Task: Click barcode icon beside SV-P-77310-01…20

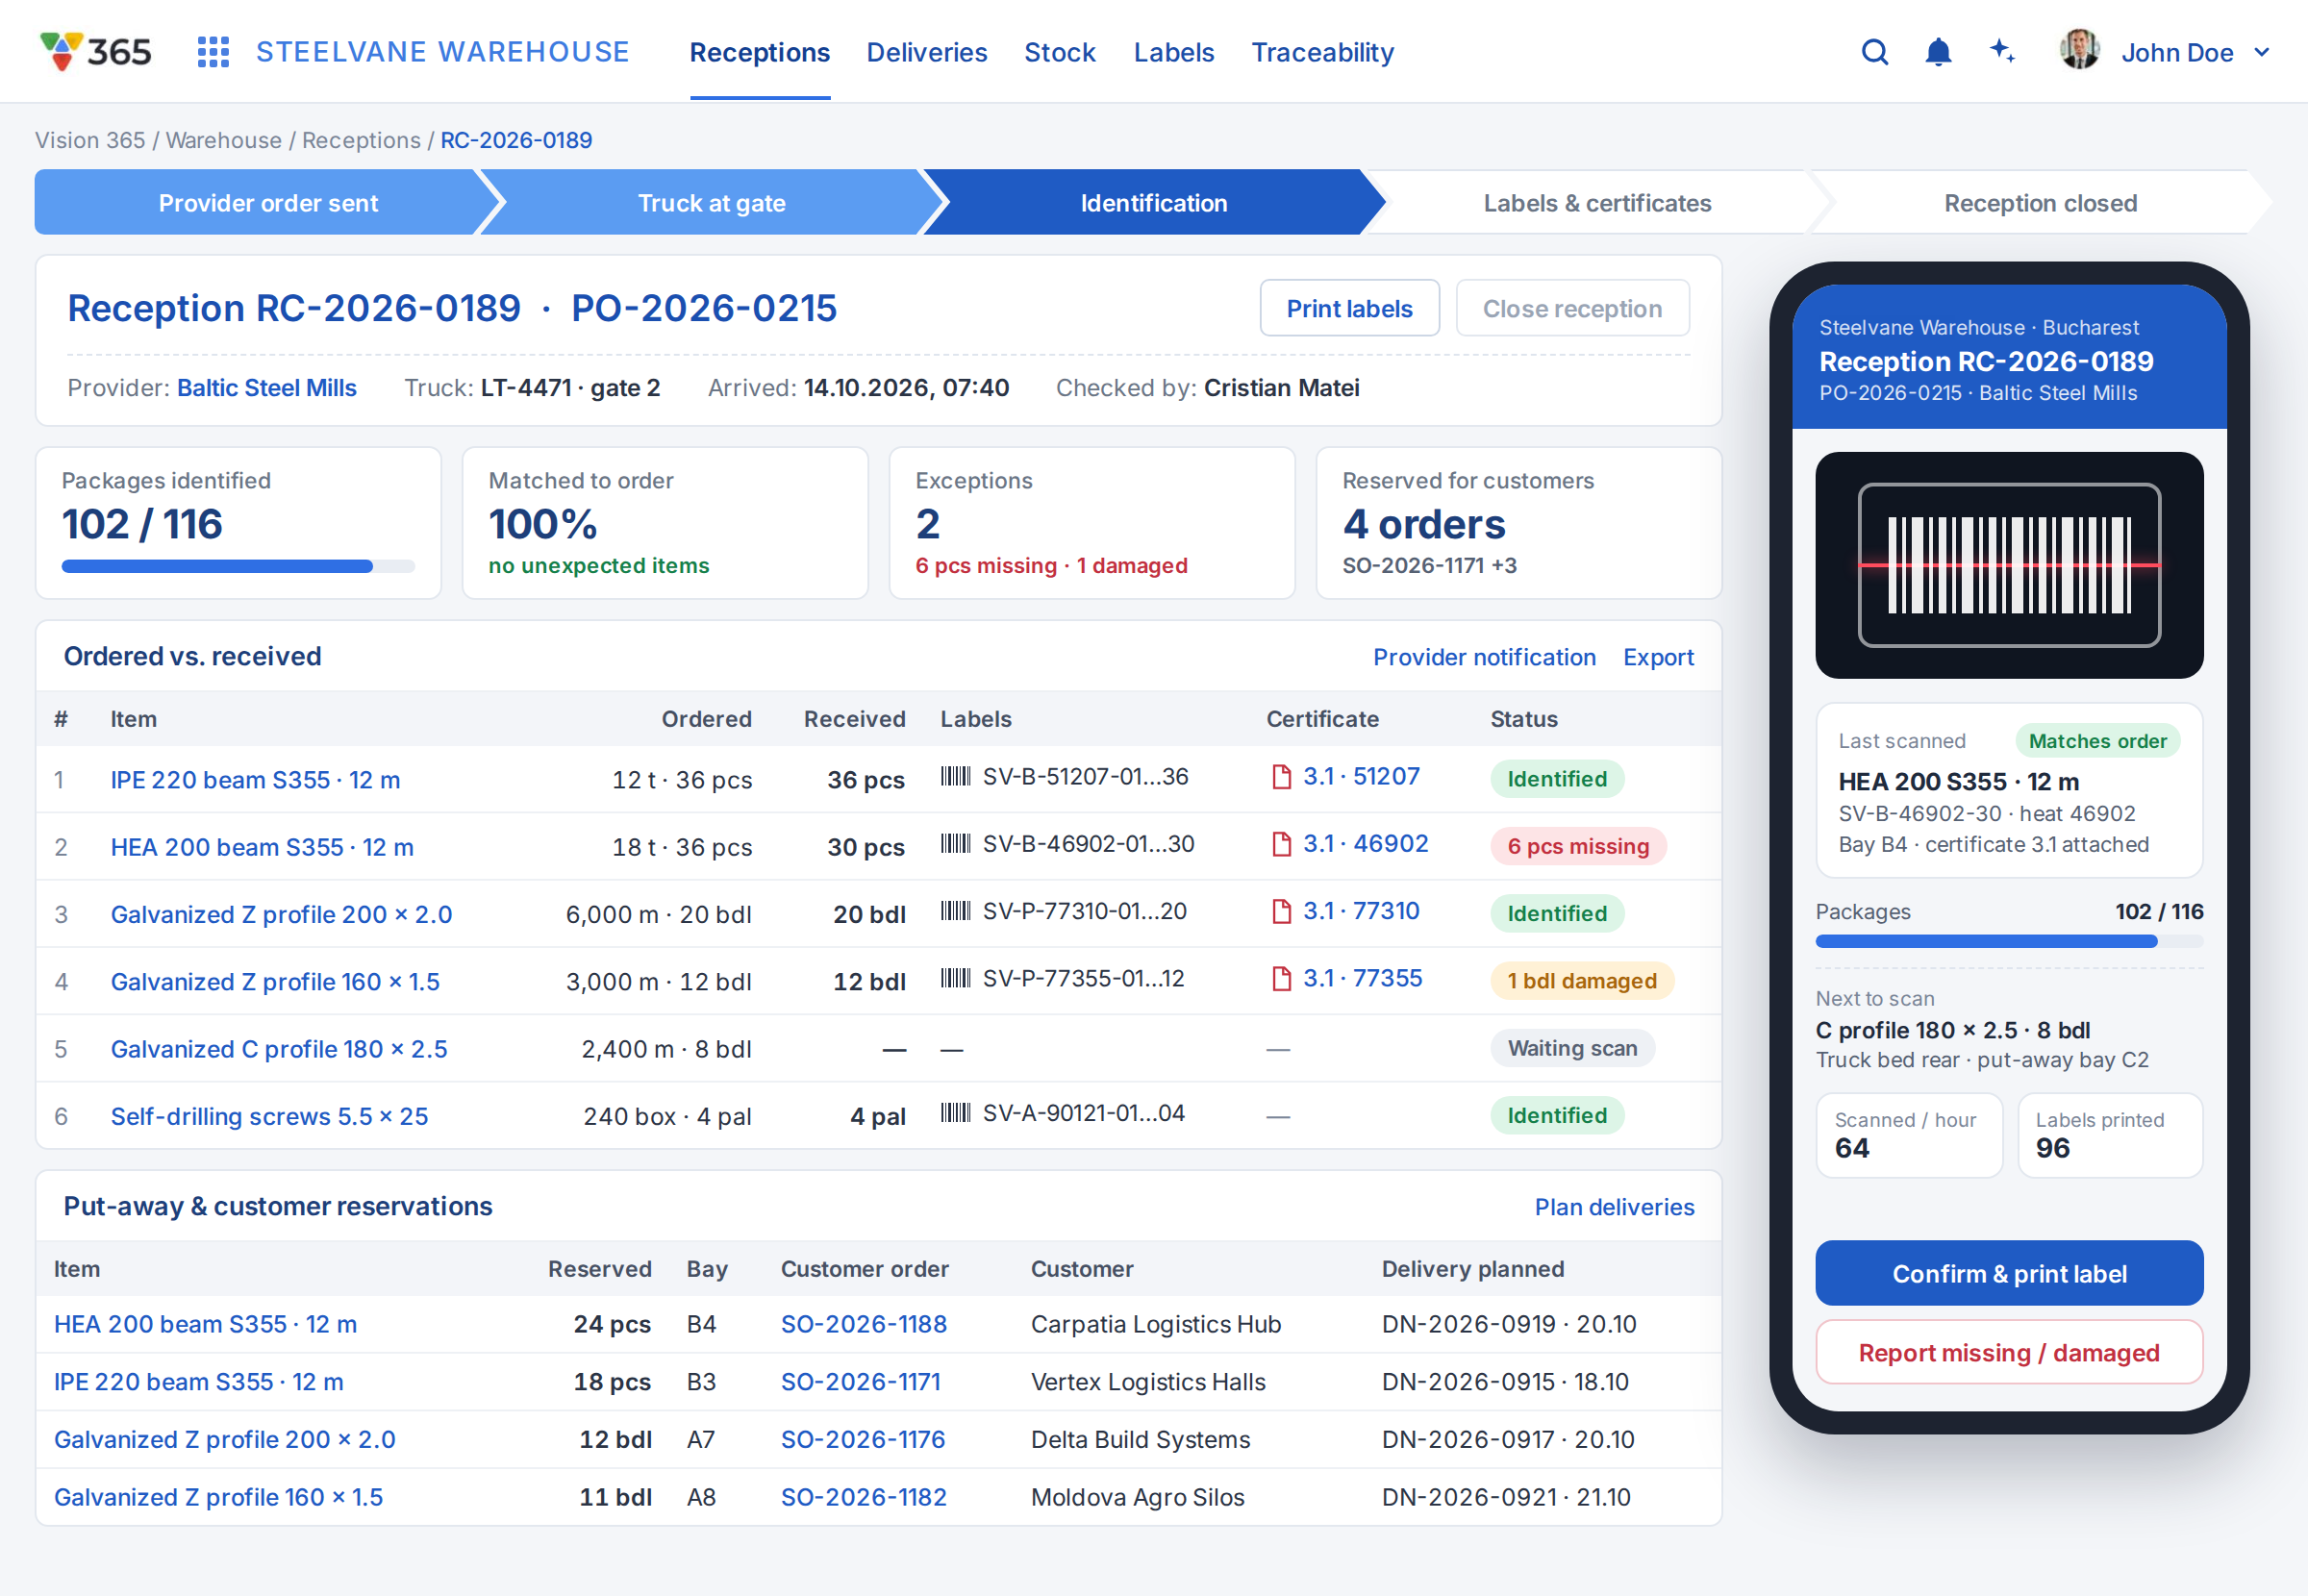Action: [x=955, y=910]
